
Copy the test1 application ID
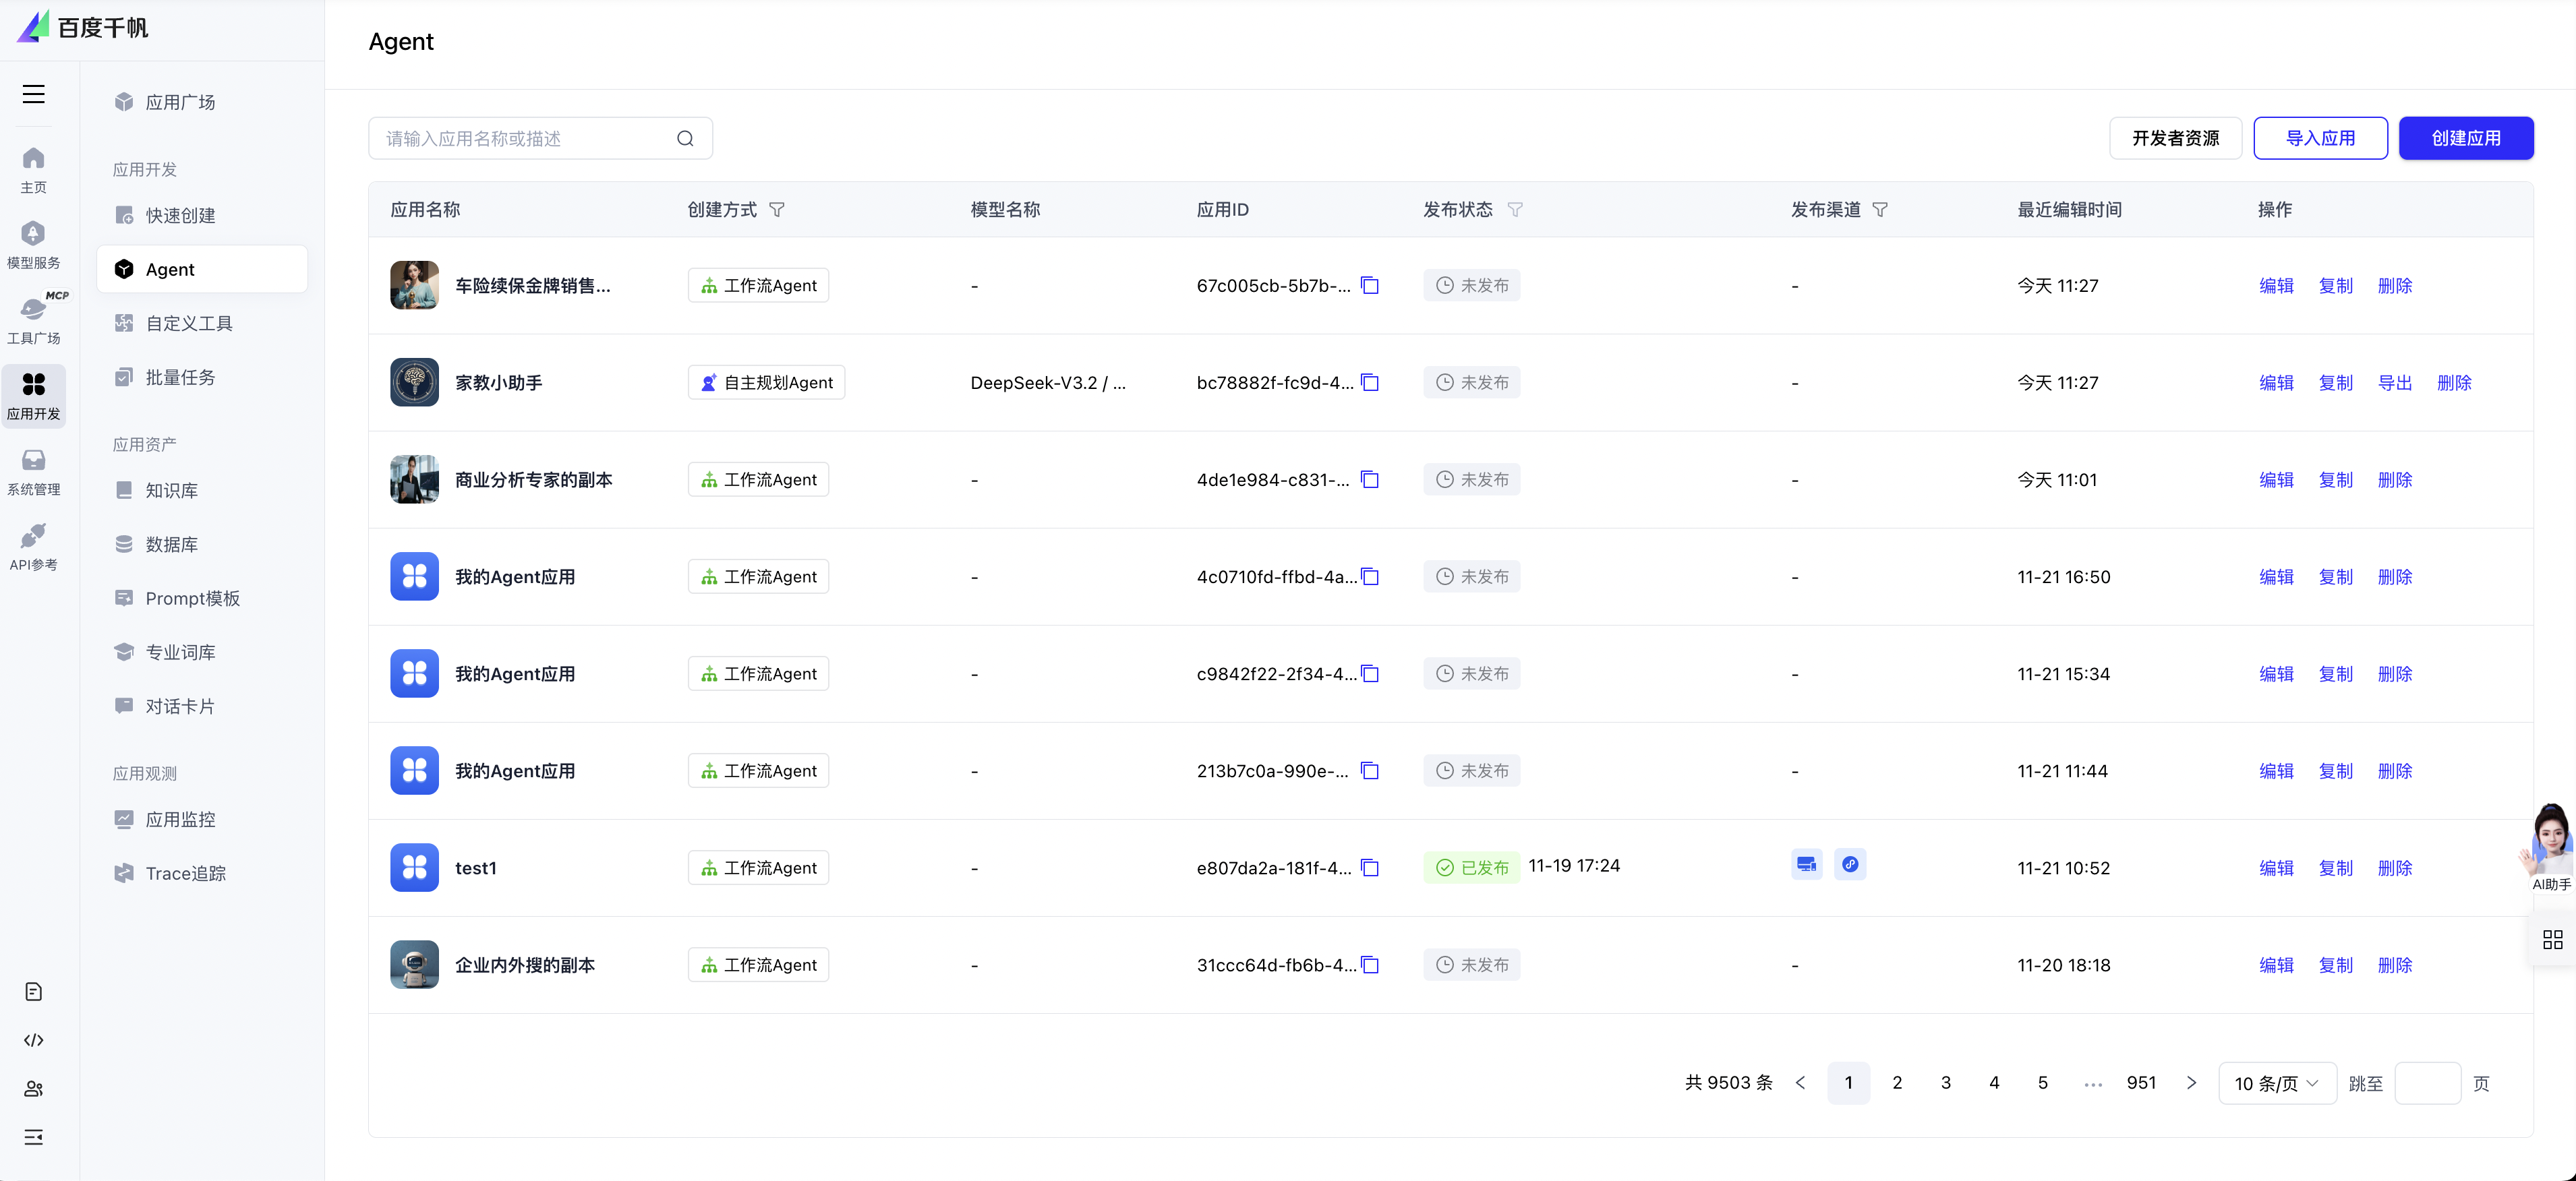pos(1370,868)
